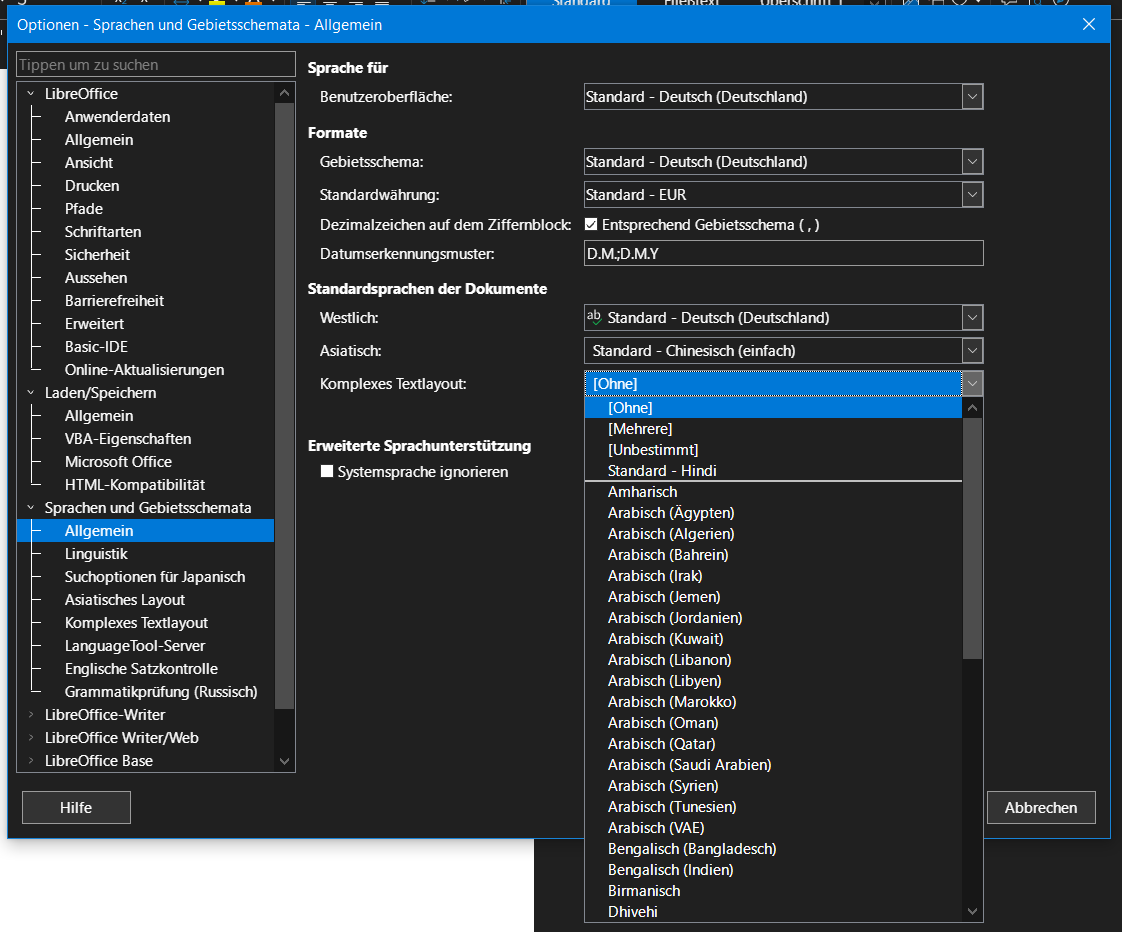Screen dimensions: 1122x932
Task: Select [Ohne] in the dropdown list
Action: click(x=774, y=407)
